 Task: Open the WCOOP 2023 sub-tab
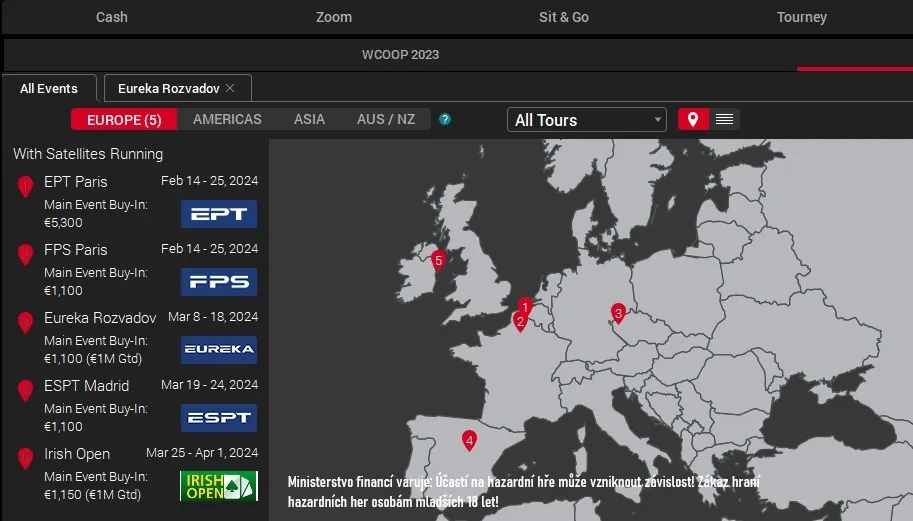[401, 55]
